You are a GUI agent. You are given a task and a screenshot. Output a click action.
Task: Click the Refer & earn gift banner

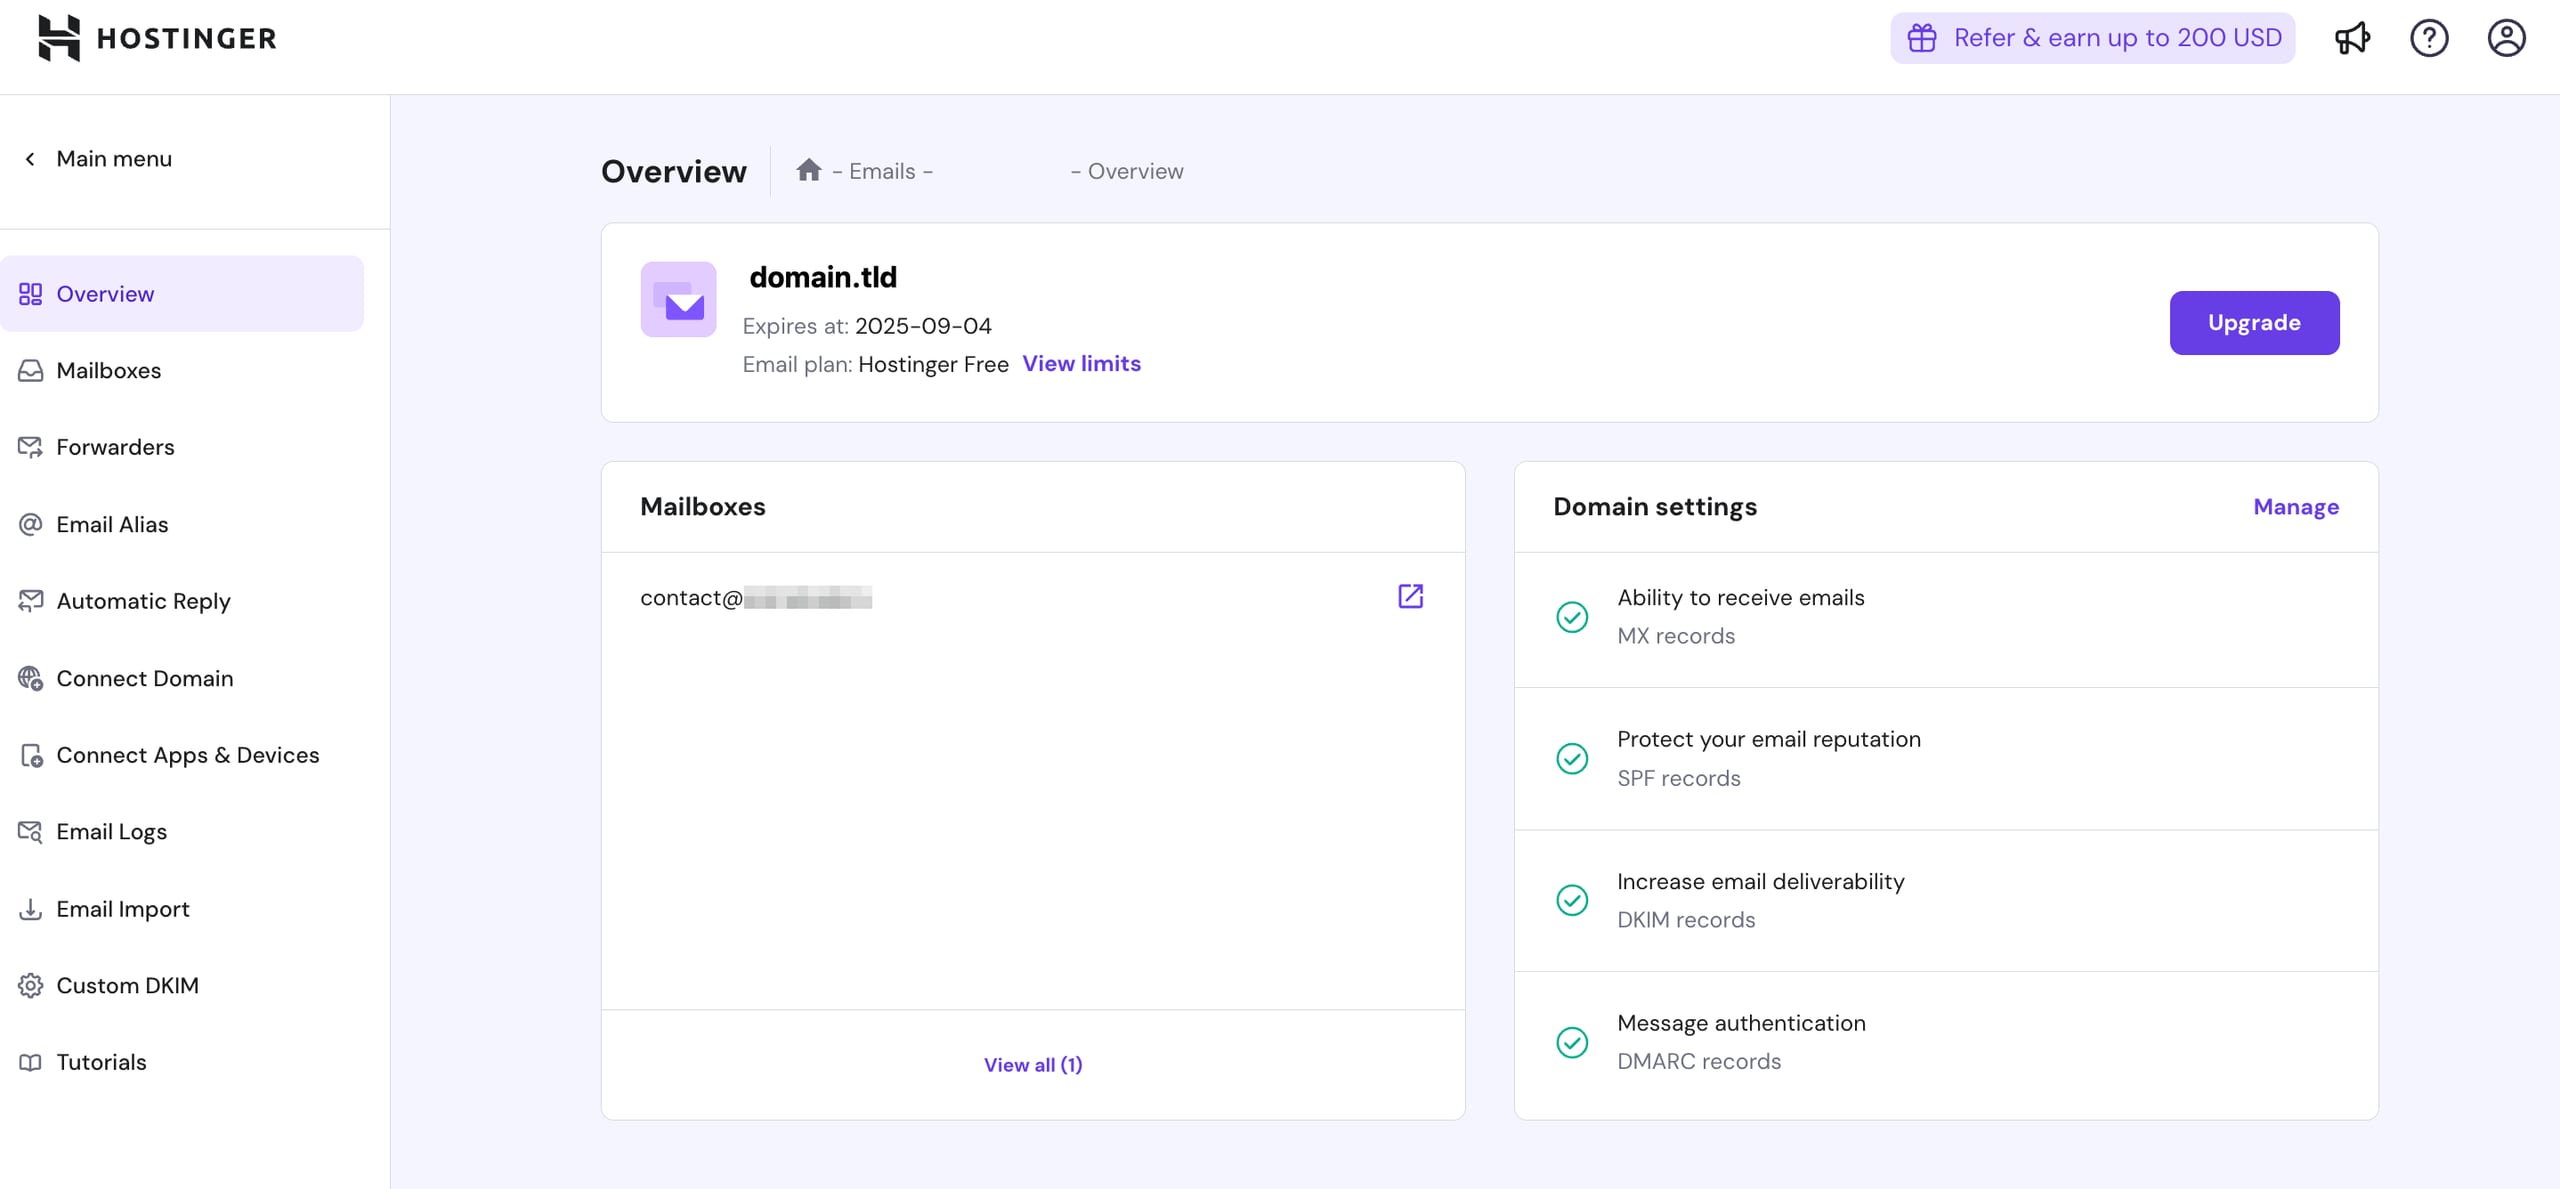[x=2092, y=38]
